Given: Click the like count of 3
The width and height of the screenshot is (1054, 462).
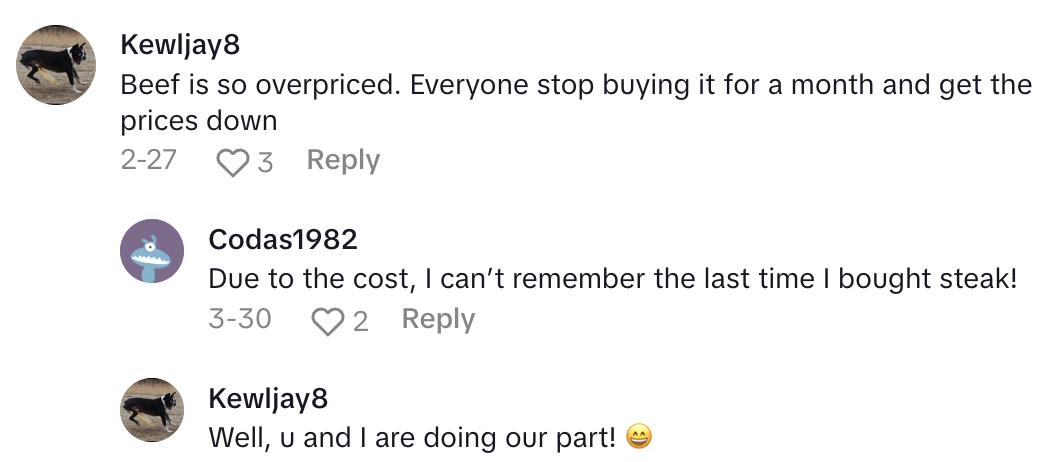Looking at the screenshot, I should point(265,162).
